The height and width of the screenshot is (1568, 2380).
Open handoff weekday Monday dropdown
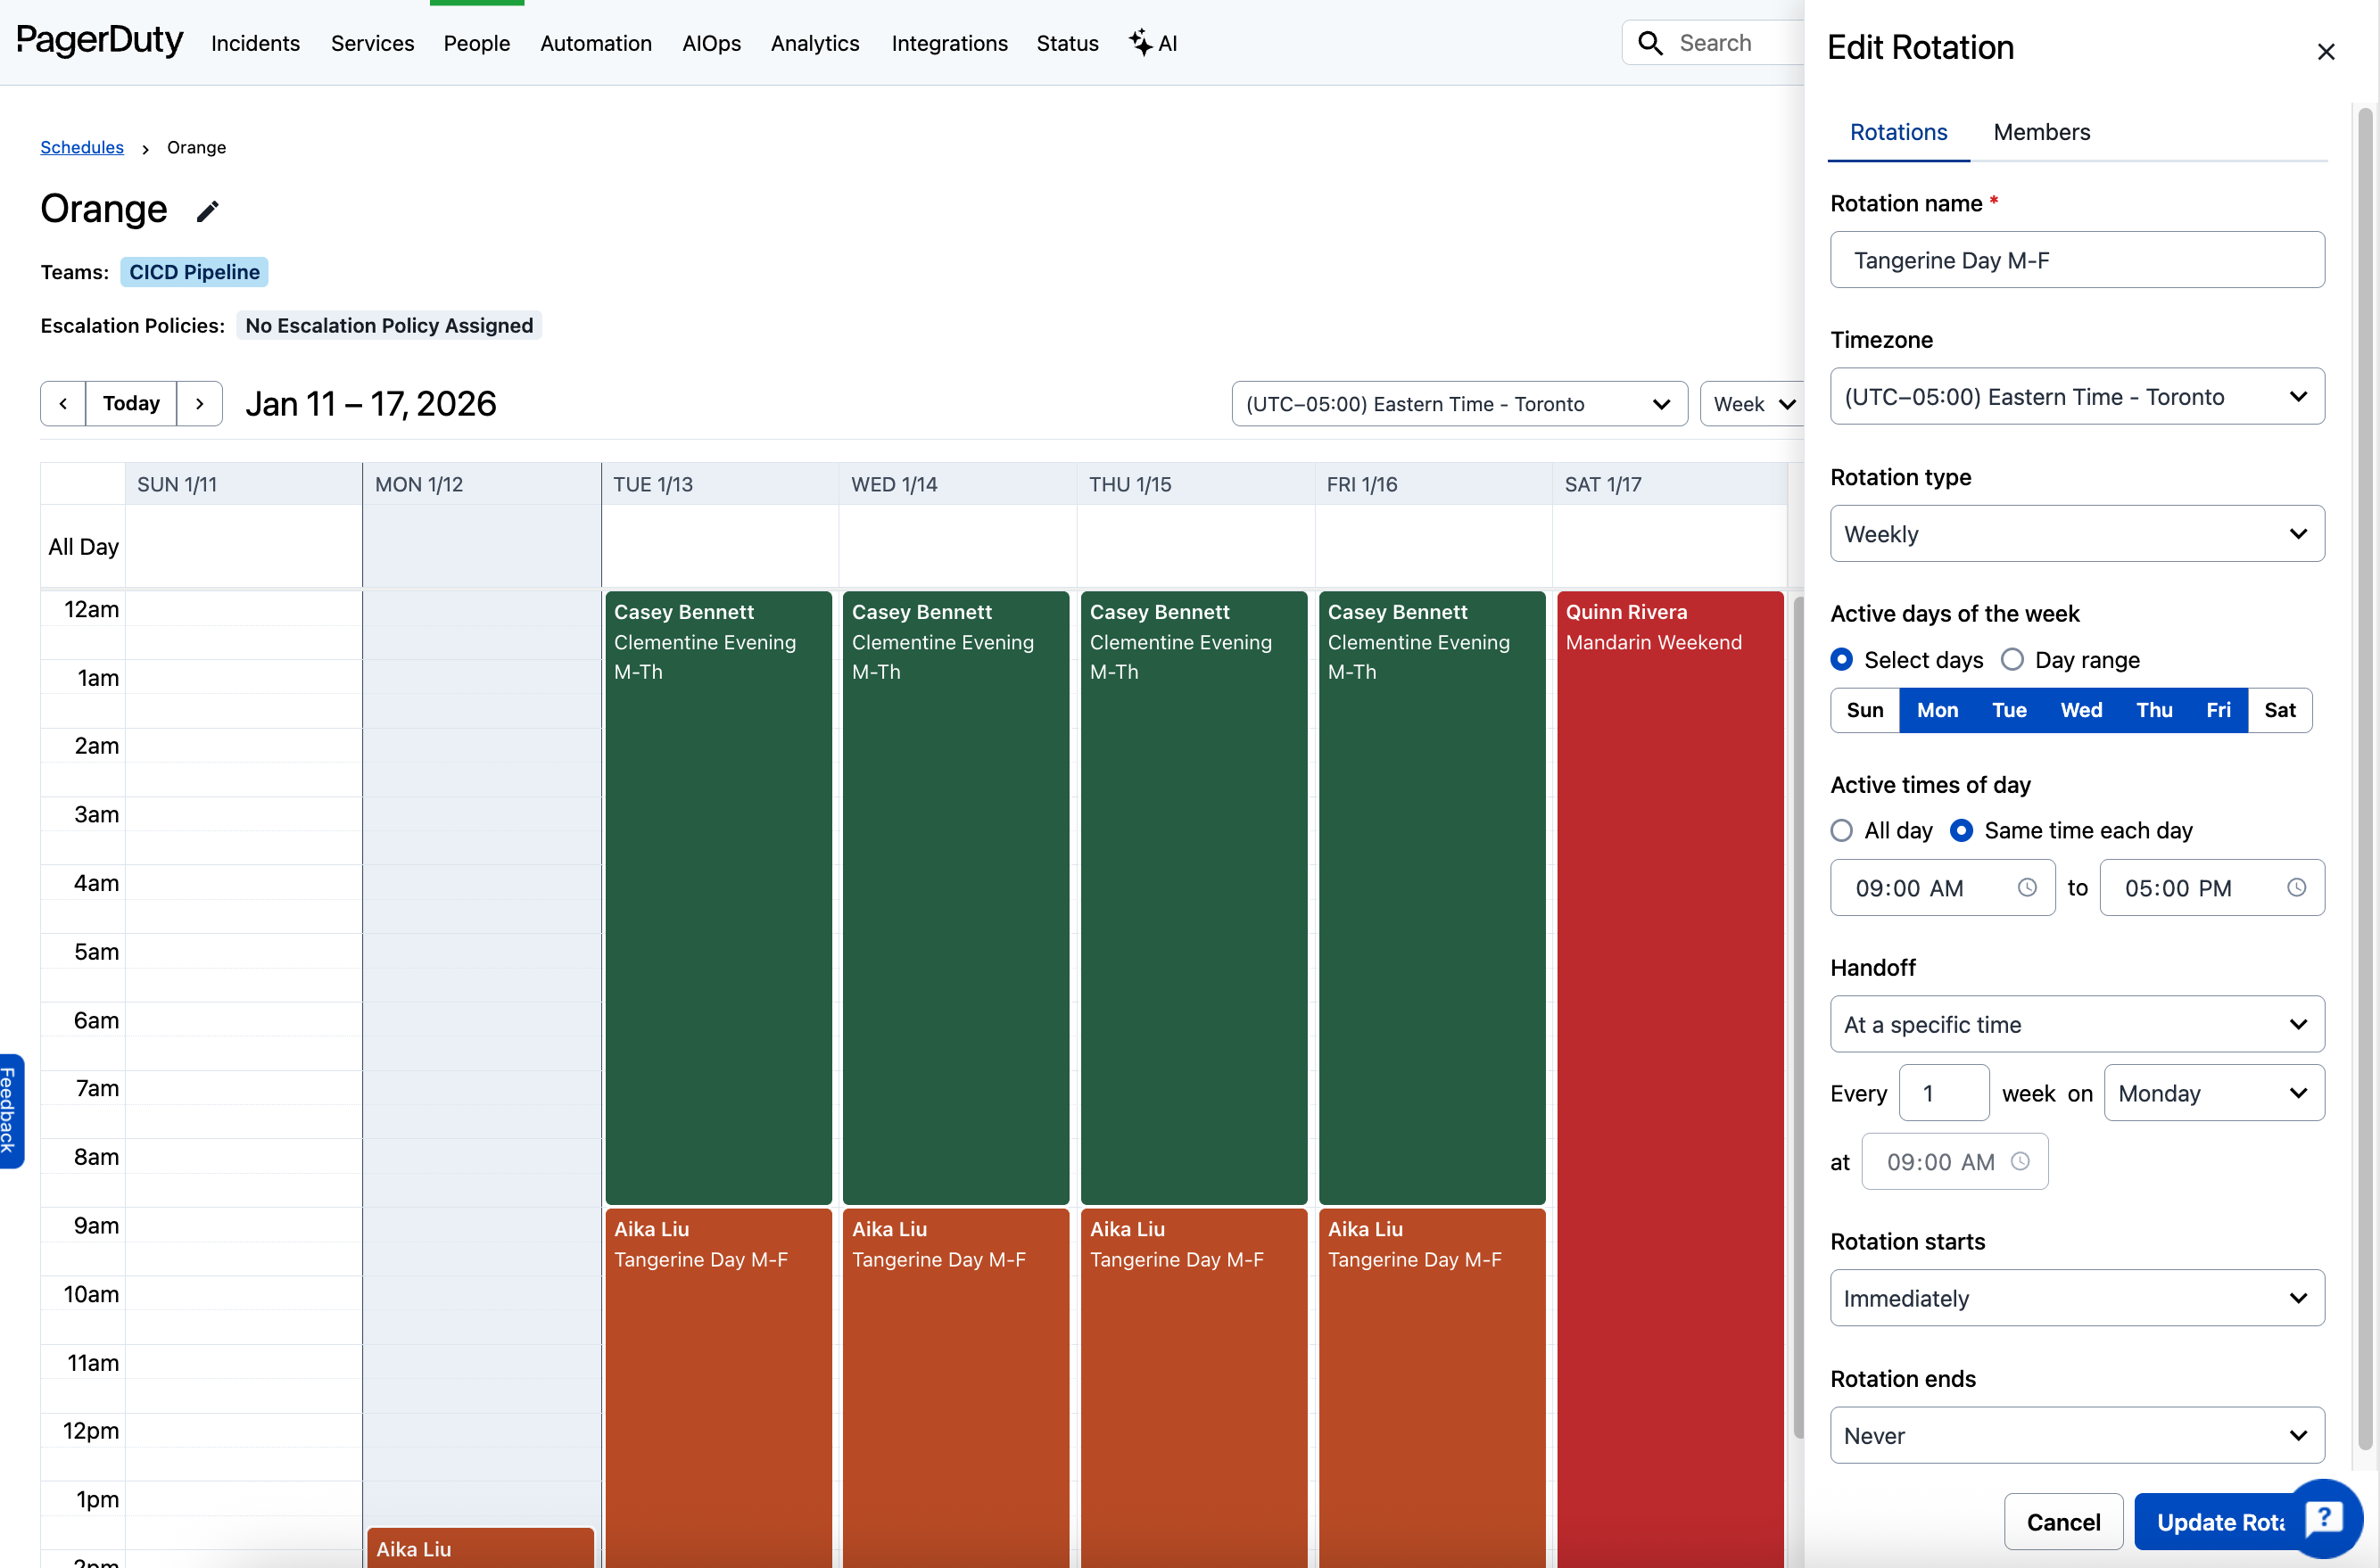pyautogui.click(x=2214, y=1093)
